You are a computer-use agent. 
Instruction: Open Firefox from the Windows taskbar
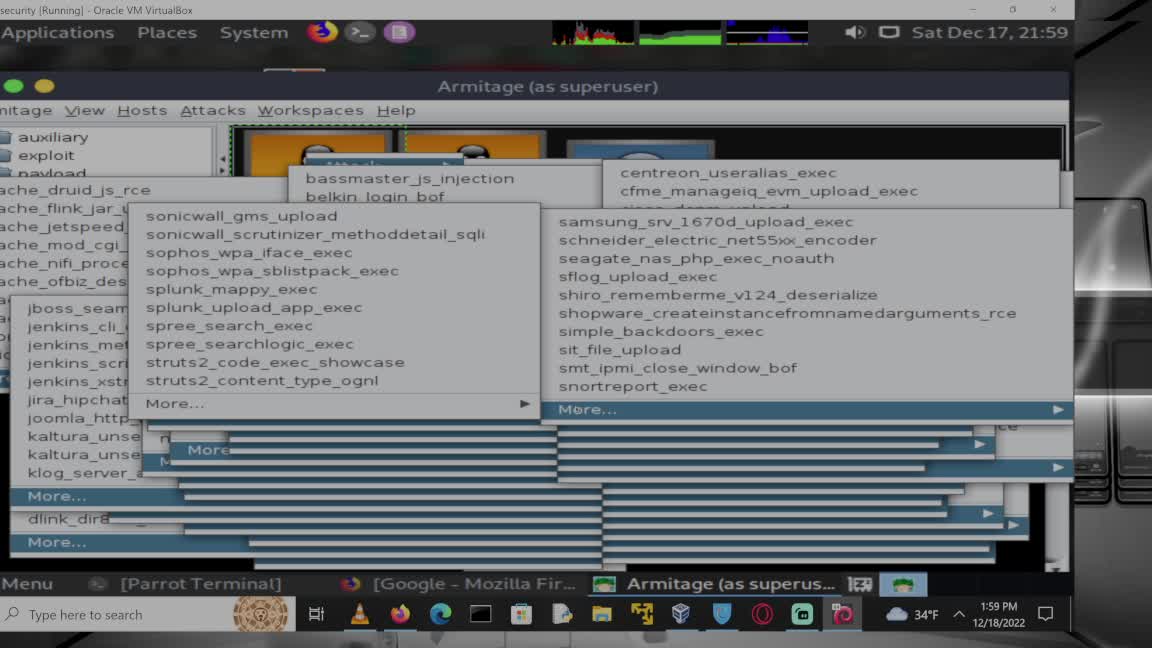point(400,614)
